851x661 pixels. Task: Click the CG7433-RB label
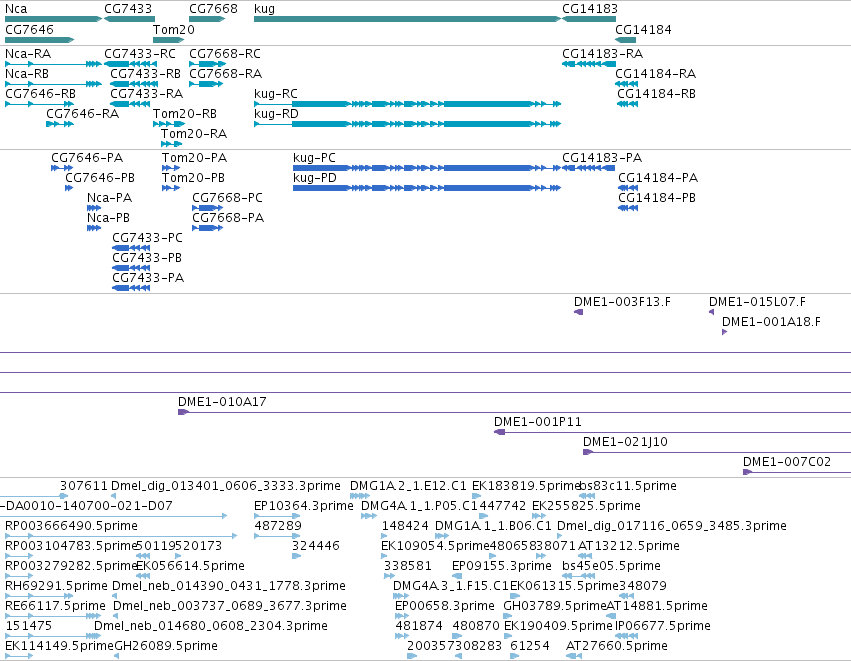145,73
